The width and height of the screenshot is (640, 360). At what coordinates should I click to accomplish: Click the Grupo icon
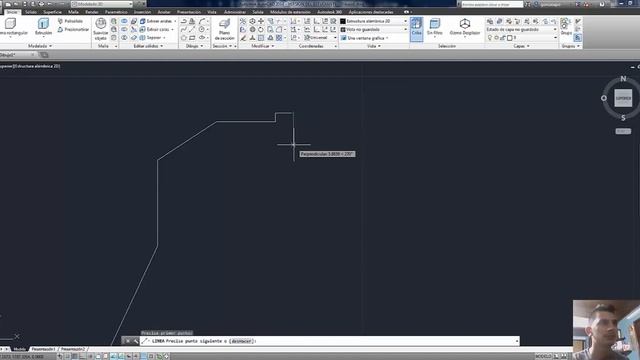[x=566, y=27]
